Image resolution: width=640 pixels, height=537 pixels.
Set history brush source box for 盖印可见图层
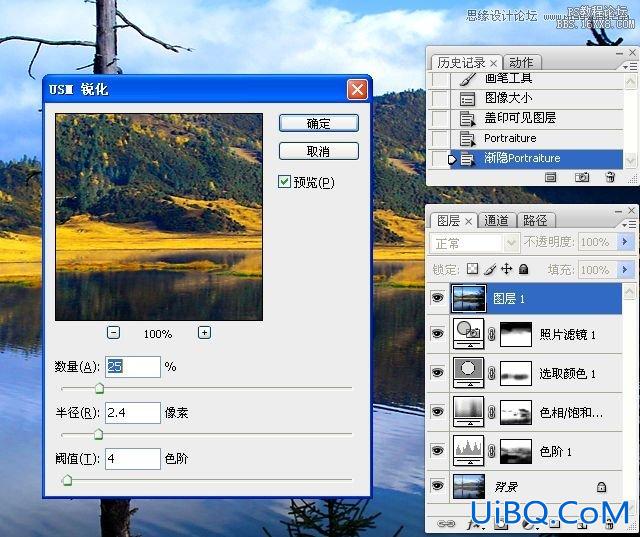pyautogui.click(x=440, y=118)
